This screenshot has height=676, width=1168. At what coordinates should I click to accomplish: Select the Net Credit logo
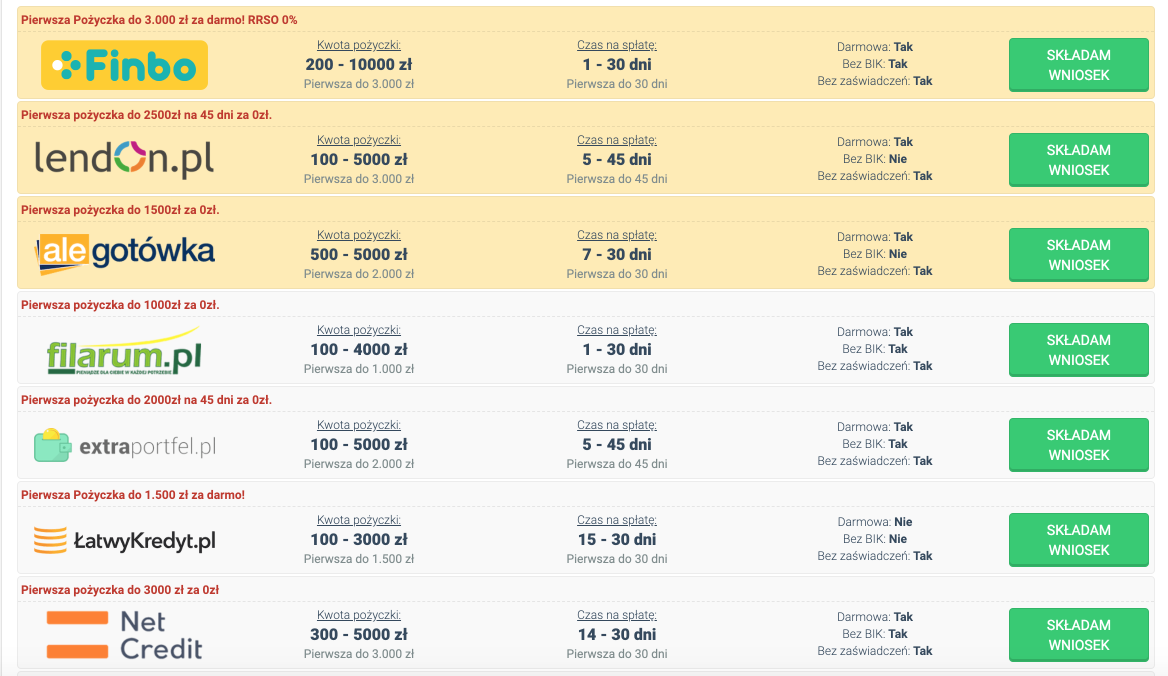pyautogui.click(x=124, y=635)
